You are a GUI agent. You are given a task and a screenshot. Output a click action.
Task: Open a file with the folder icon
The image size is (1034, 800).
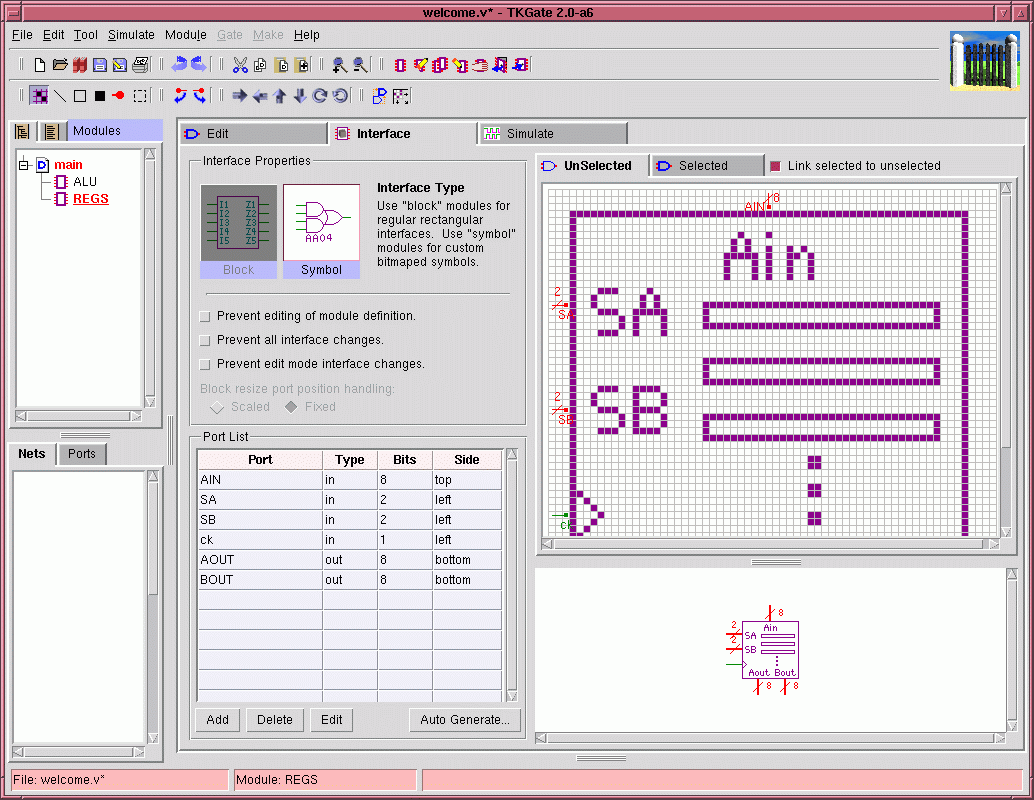tap(60, 65)
